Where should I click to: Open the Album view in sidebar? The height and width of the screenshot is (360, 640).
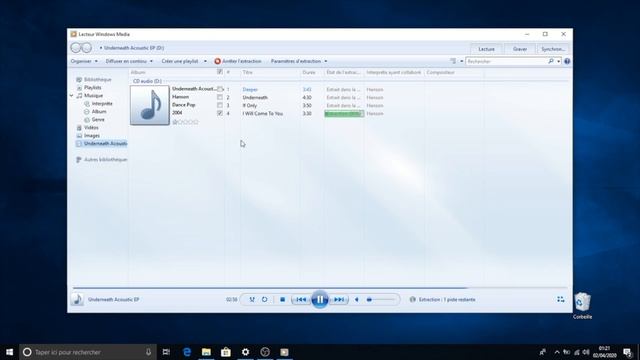click(99, 111)
